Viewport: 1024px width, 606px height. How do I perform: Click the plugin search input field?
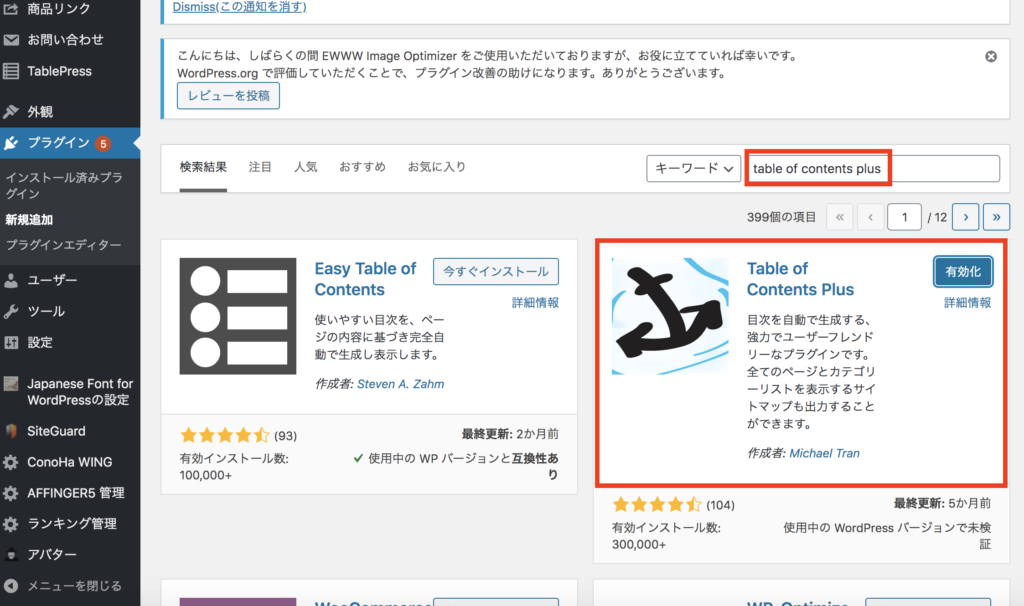point(874,168)
